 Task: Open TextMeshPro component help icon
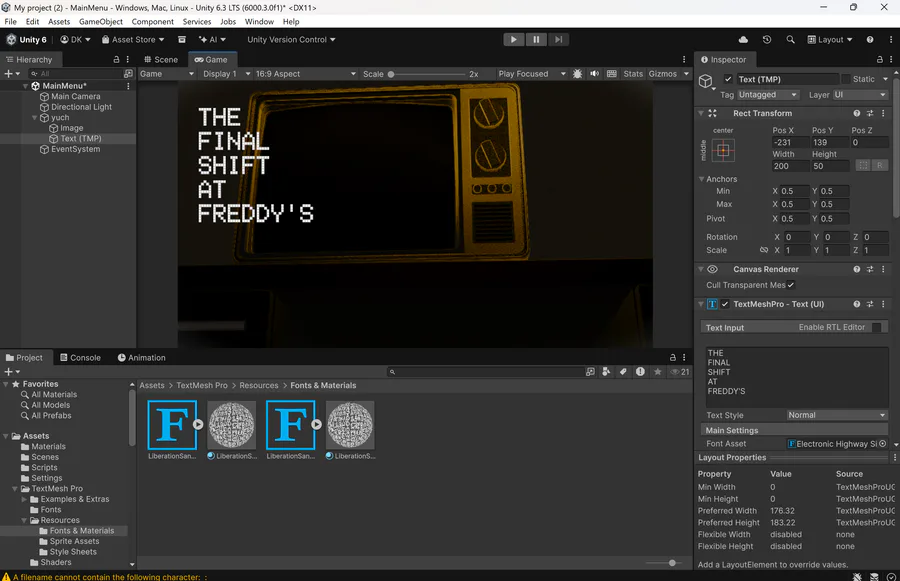pyautogui.click(x=856, y=304)
